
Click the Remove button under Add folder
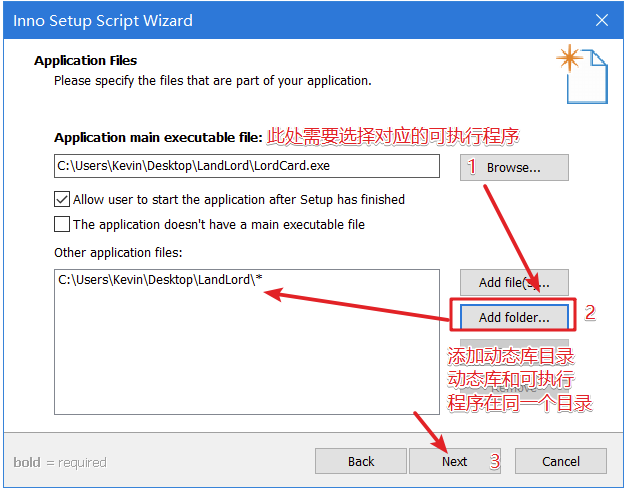514,387
